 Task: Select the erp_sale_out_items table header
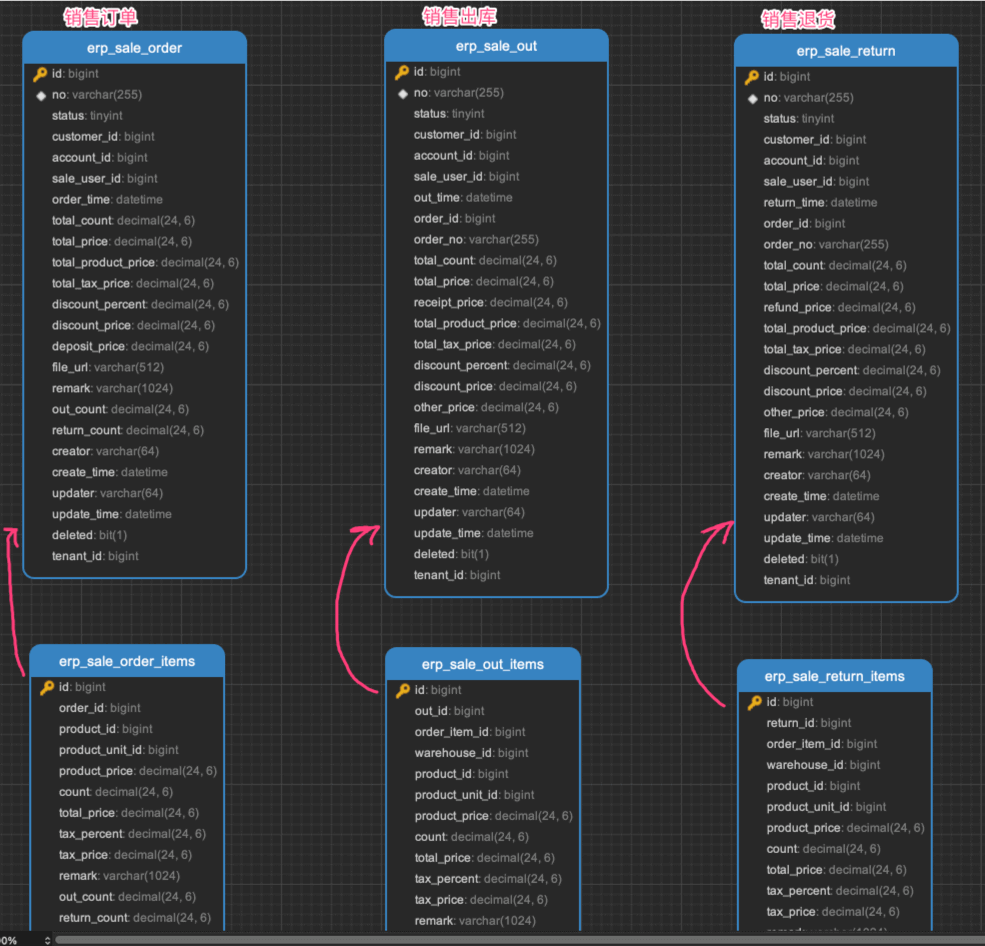point(483,664)
